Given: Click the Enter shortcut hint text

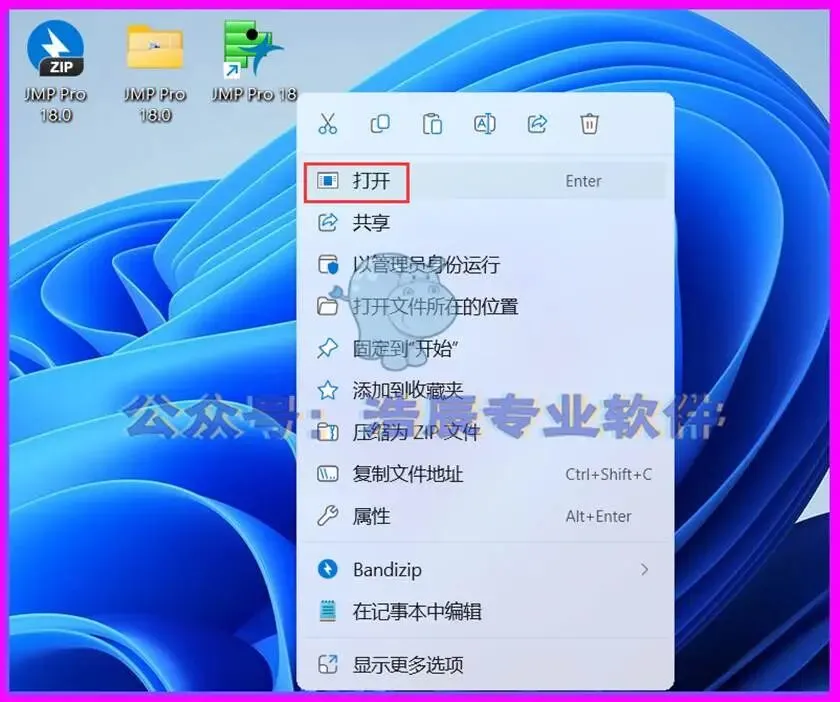Looking at the screenshot, I should tap(583, 181).
